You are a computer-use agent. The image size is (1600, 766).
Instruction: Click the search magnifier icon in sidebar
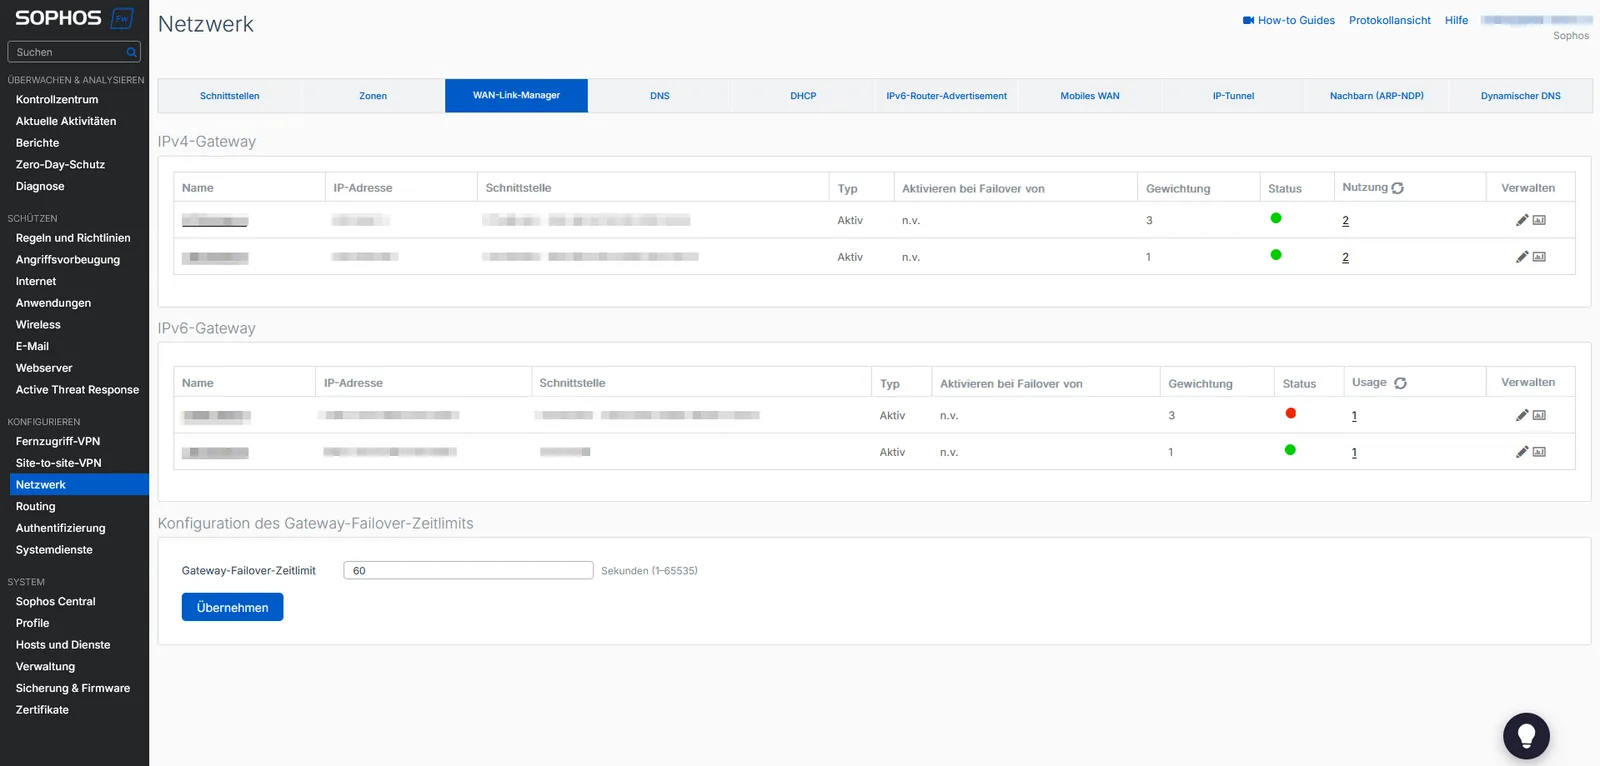131,52
